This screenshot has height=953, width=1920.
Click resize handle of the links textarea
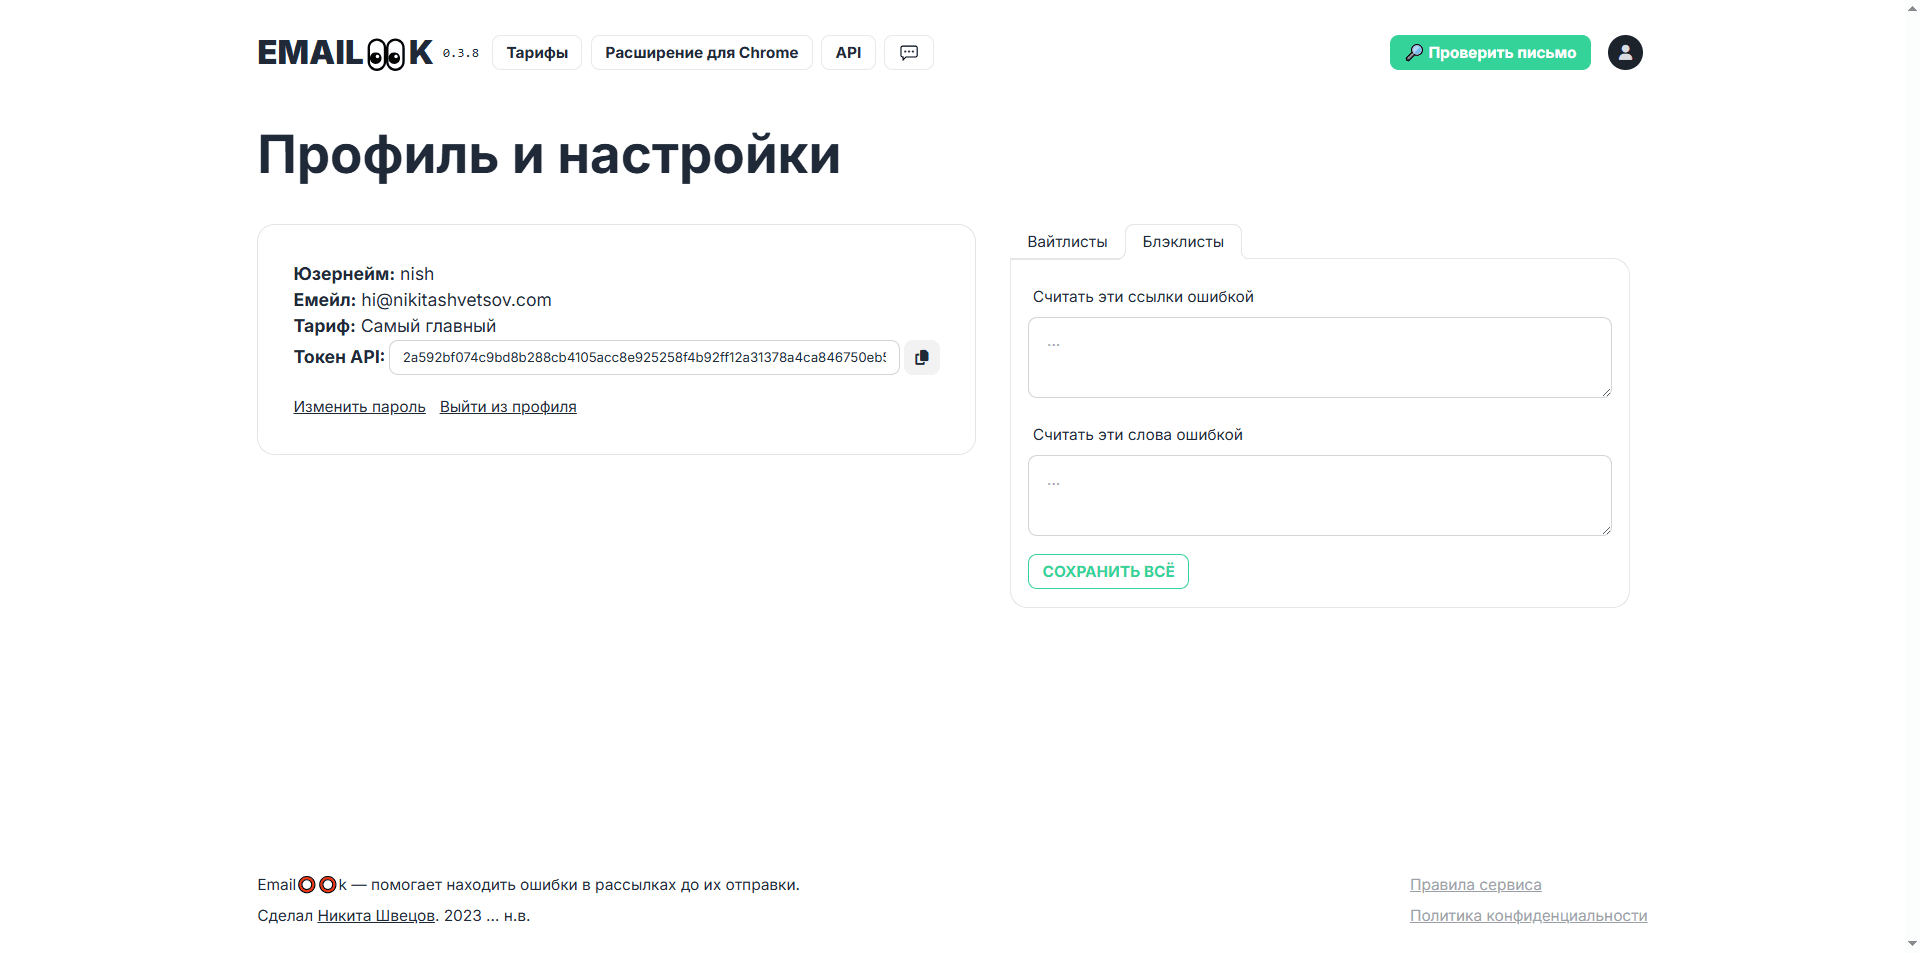pyautogui.click(x=1606, y=392)
